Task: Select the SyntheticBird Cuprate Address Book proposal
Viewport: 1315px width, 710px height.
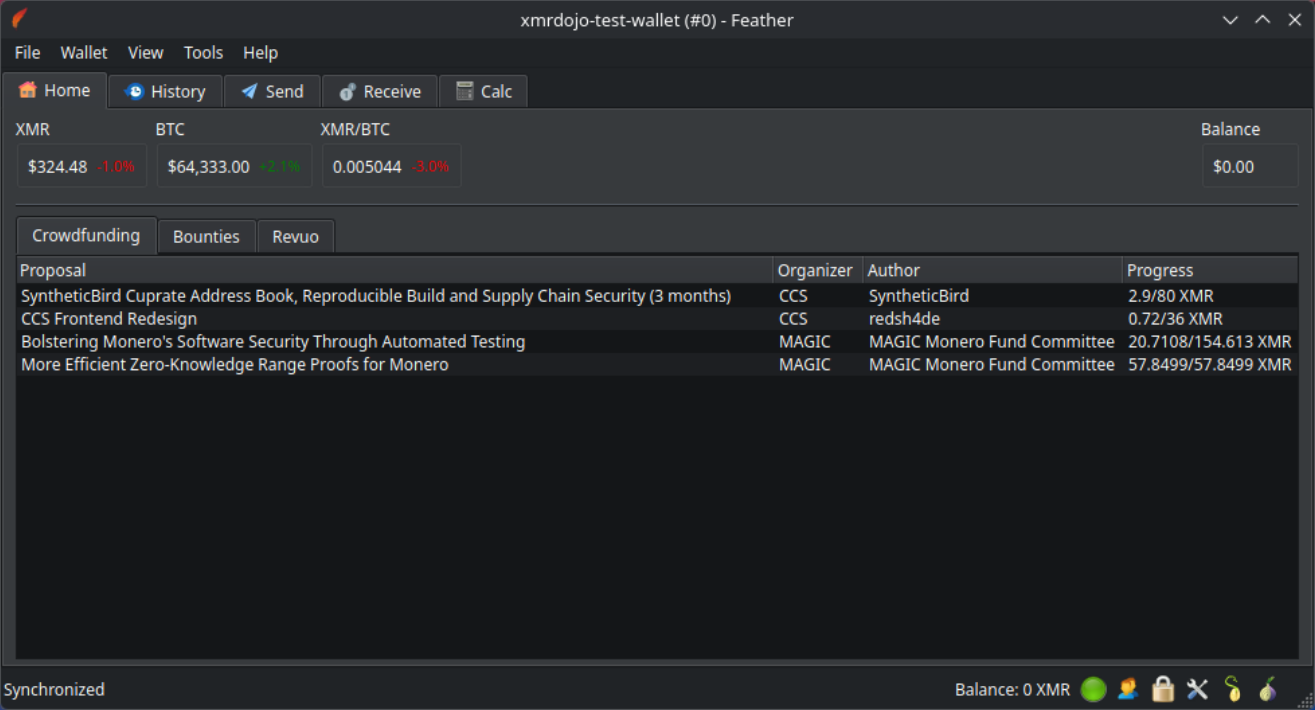Action: (376, 296)
